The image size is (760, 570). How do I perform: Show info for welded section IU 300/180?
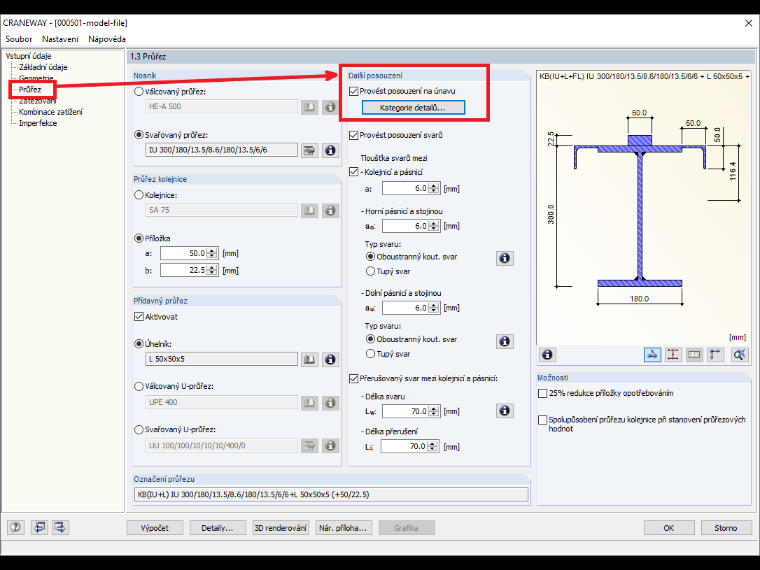pyautogui.click(x=330, y=150)
